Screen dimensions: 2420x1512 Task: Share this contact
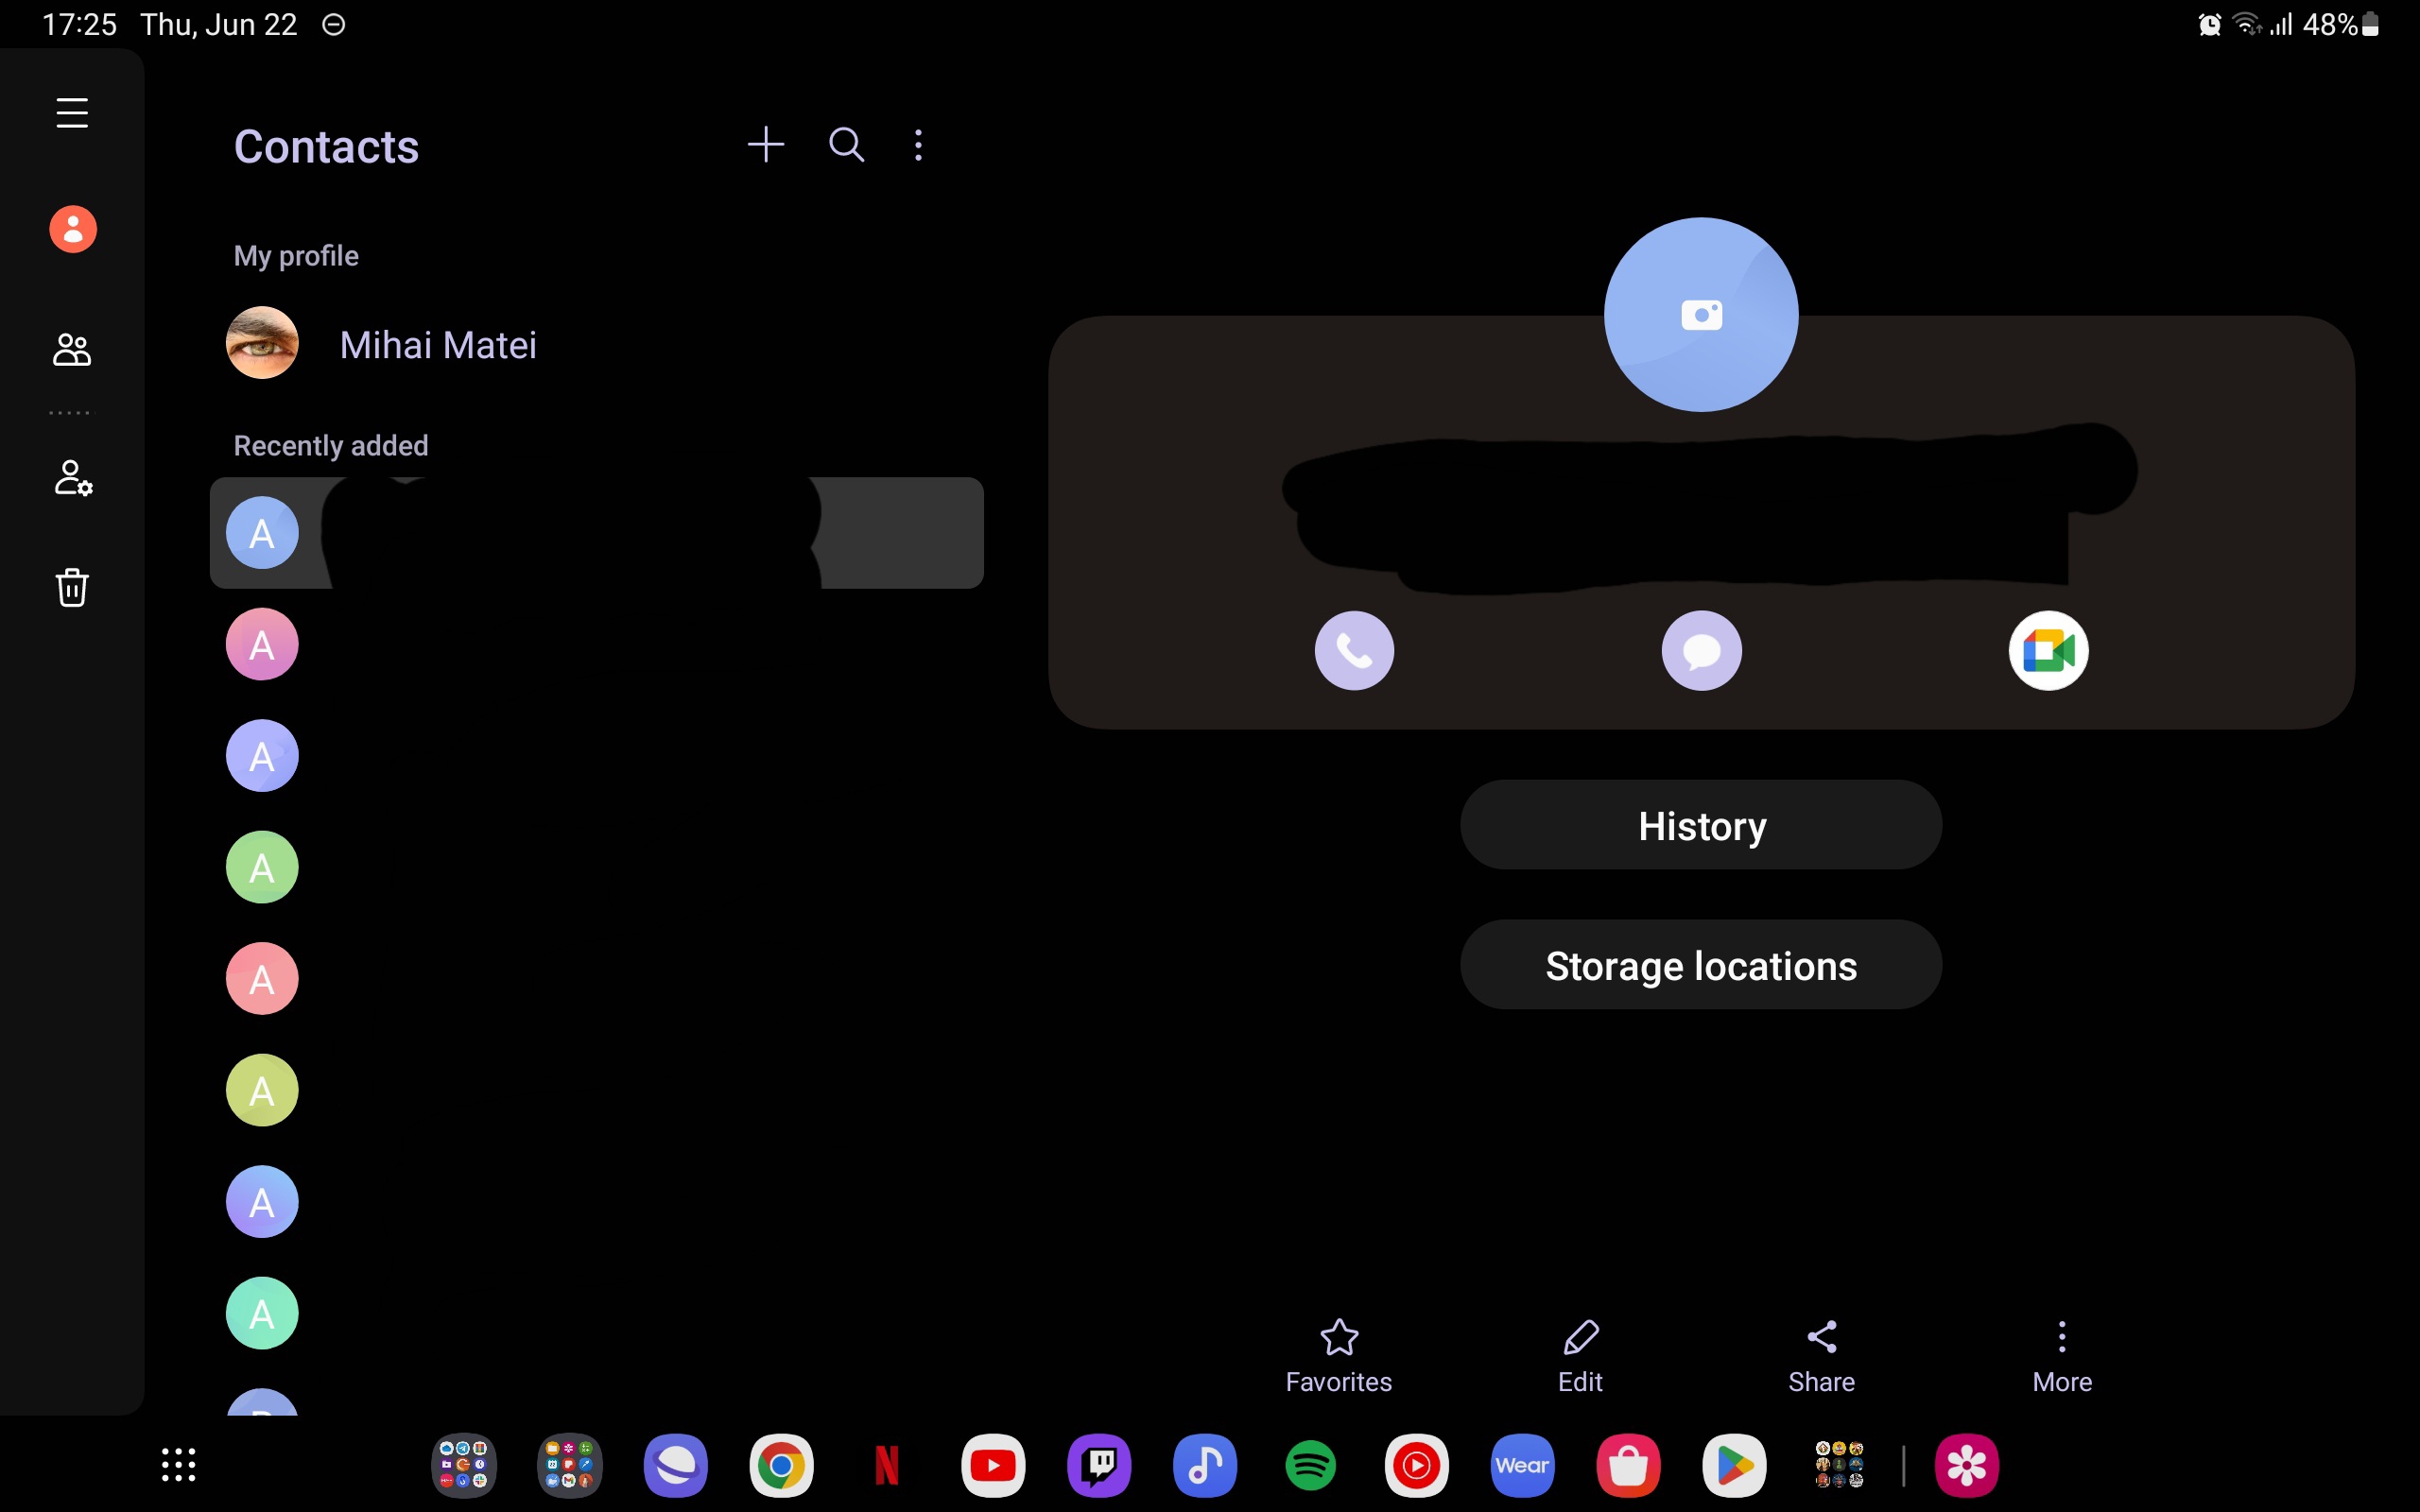coord(1821,1355)
